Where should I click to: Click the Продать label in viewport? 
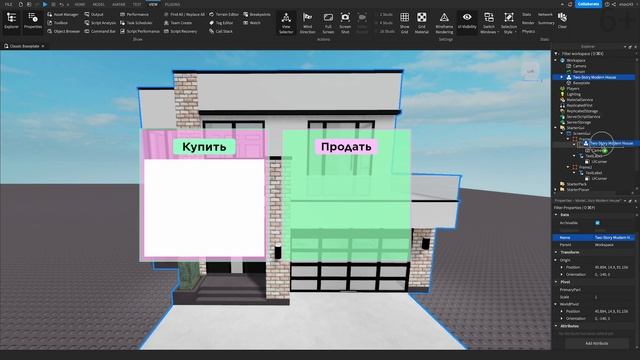pos(346,147)
